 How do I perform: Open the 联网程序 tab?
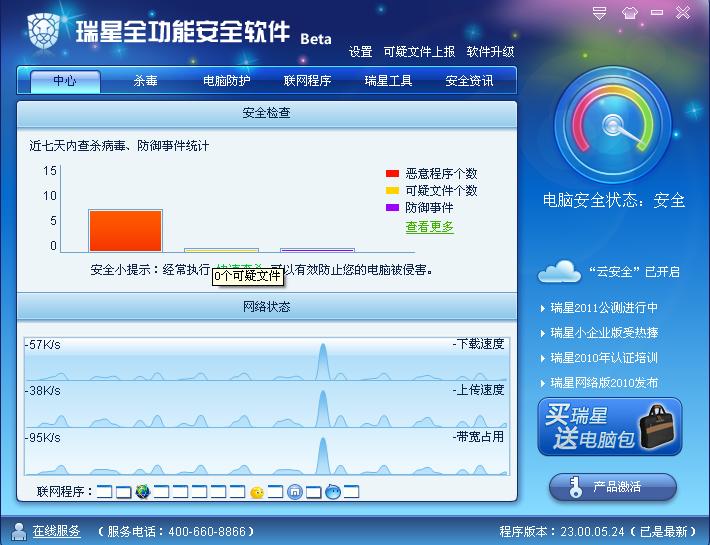(x=307, y=81)
